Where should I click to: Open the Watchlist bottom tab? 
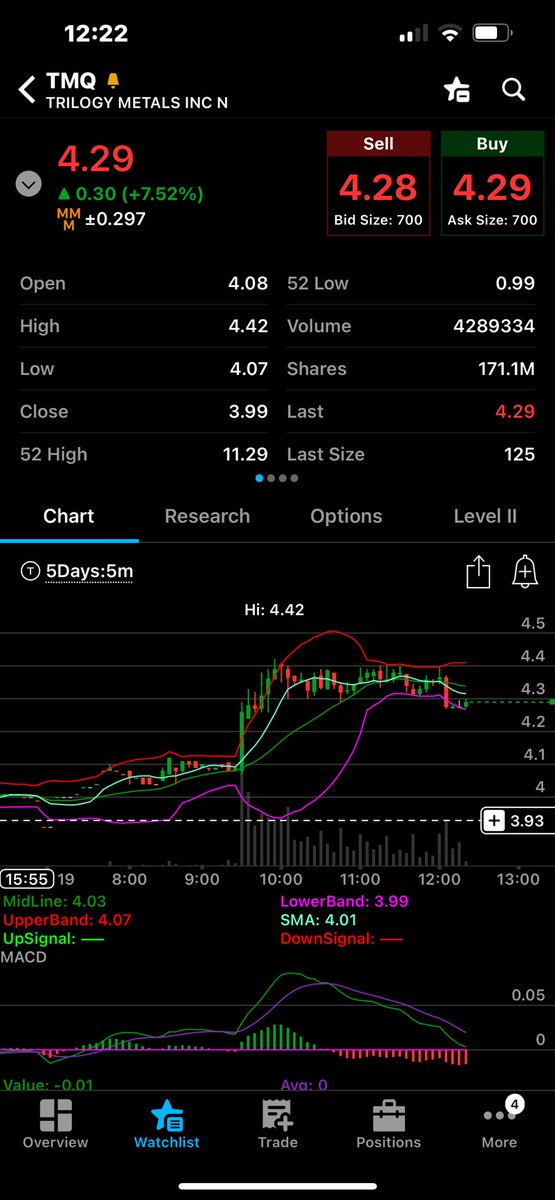pyautogui.click(x=166, y=1125)
